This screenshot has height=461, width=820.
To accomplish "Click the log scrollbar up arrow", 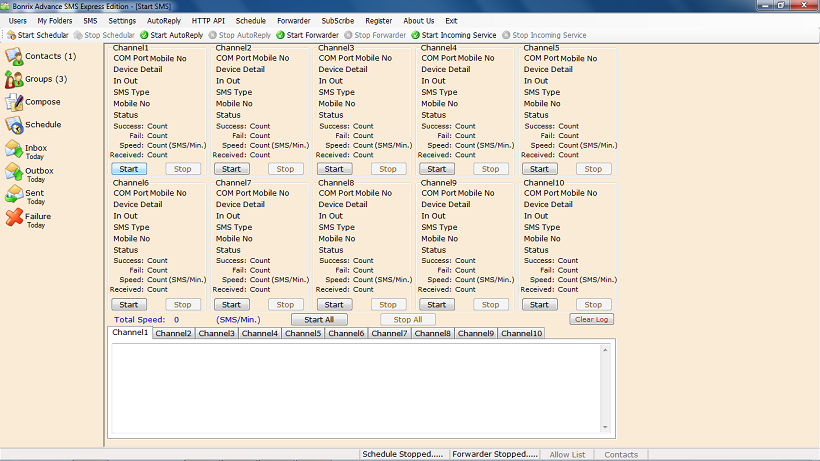I will pos(605,350).
